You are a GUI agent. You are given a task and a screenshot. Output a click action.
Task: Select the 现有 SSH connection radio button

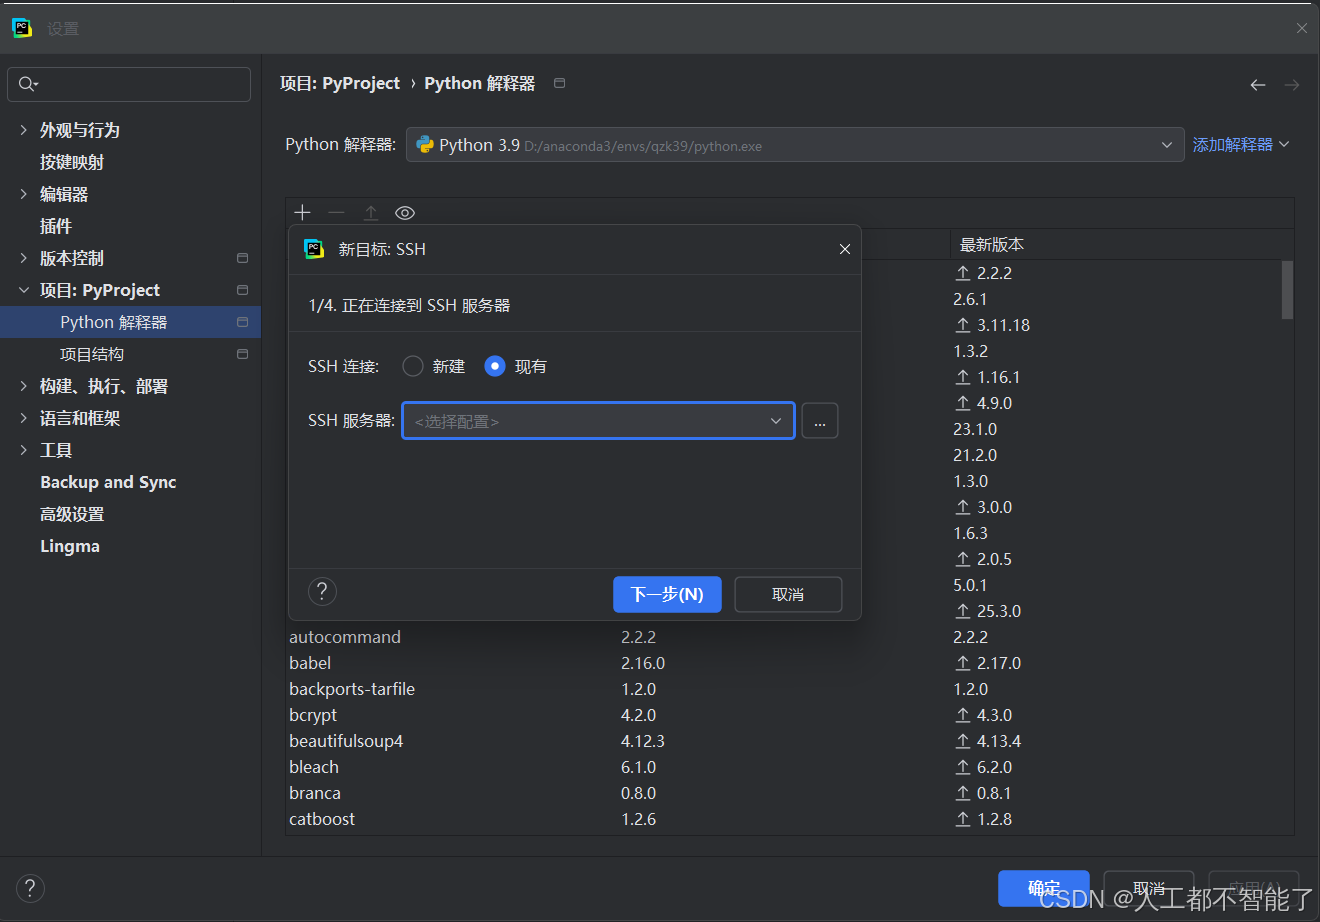tap(495, 366)
